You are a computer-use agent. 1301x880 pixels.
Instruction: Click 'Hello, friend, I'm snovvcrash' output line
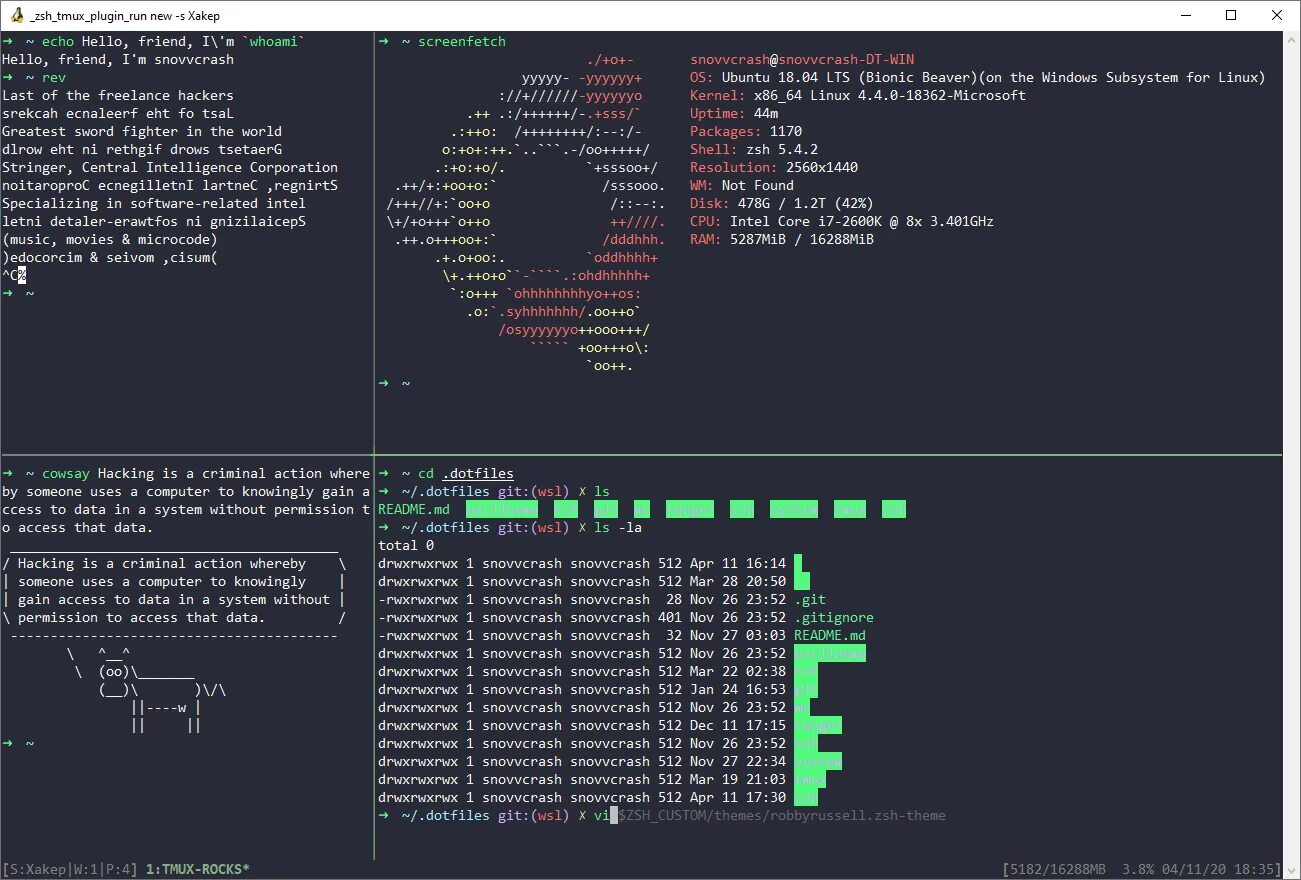pyautogui.click(x=118, y=59)
